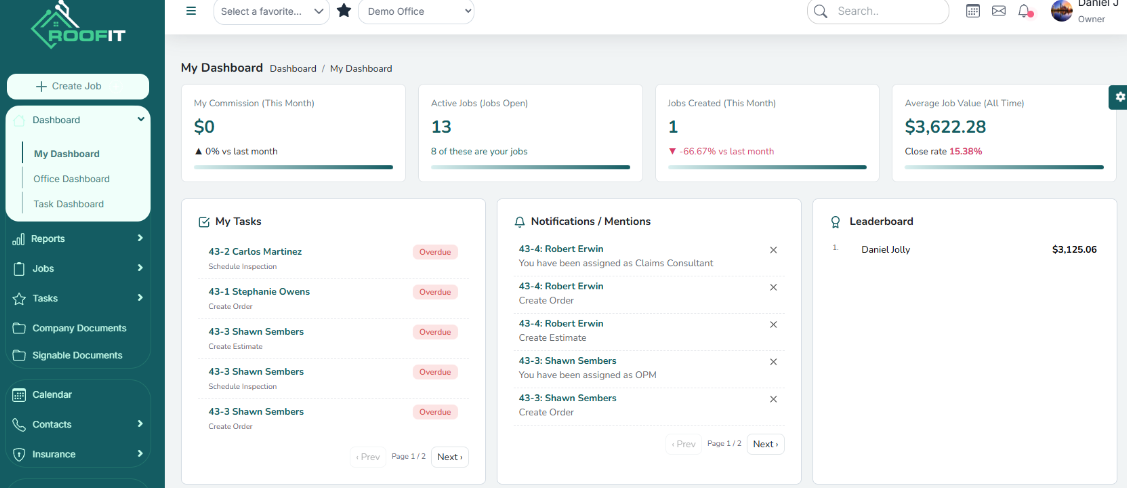1127x488 pixels.
Task: Dismiss Robert Erwin Create Estimate notification
Action: coord(773,324)
